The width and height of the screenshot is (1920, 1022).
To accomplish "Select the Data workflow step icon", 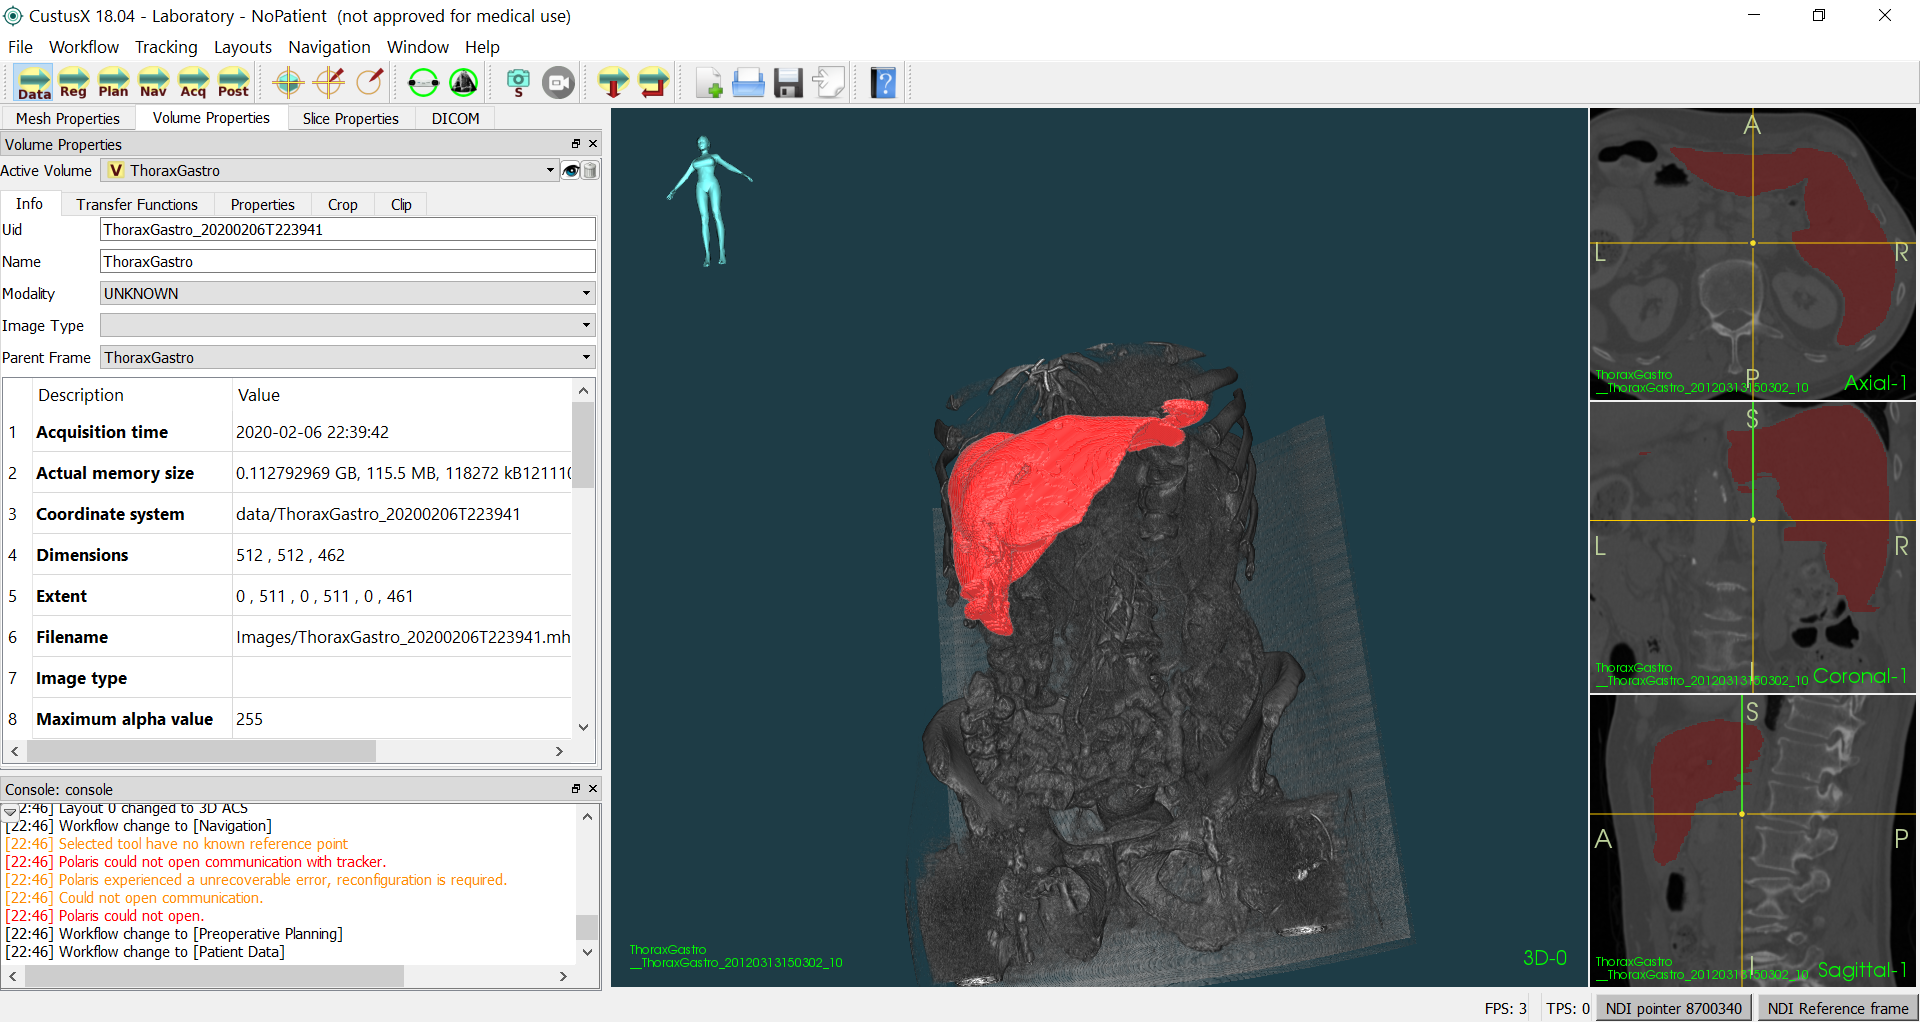I will coord(34,83).
